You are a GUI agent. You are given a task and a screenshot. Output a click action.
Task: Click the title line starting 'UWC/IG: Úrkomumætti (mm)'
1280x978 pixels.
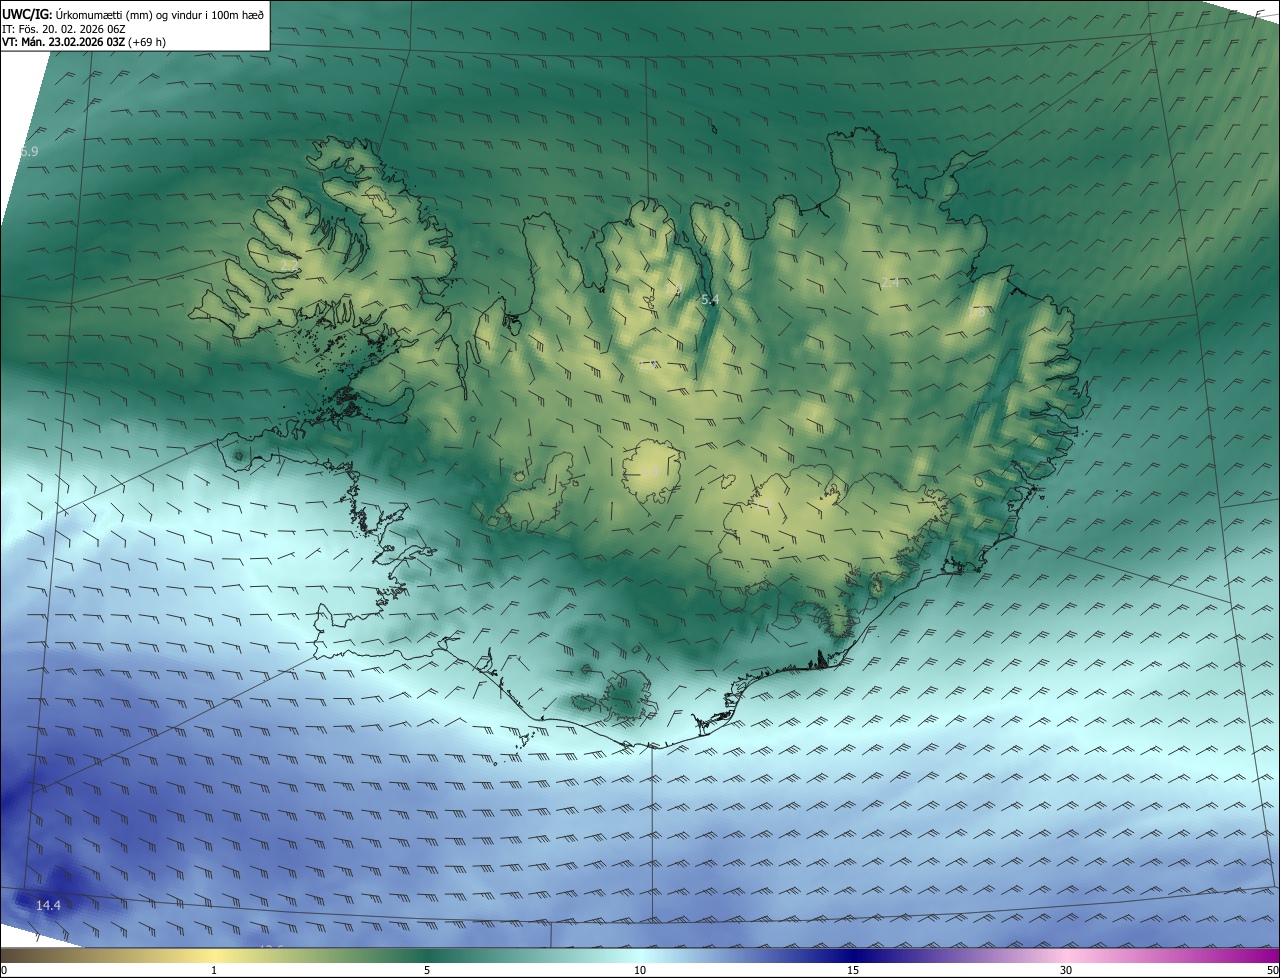133,14
